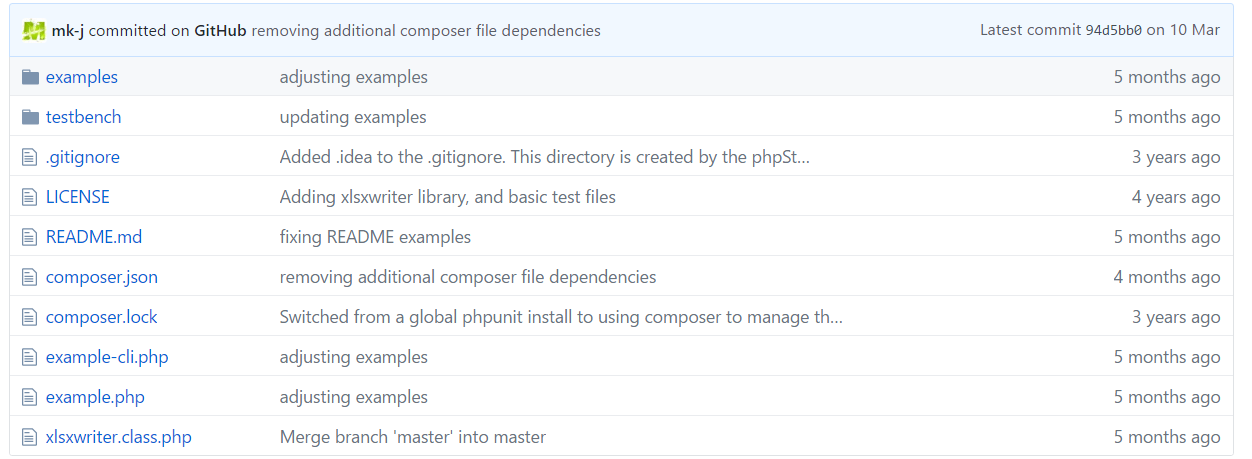Open xlsxwriter.class.php file
Image resolution: width=1252 pixels, height=459 pixels.
[x=118, y=437]
